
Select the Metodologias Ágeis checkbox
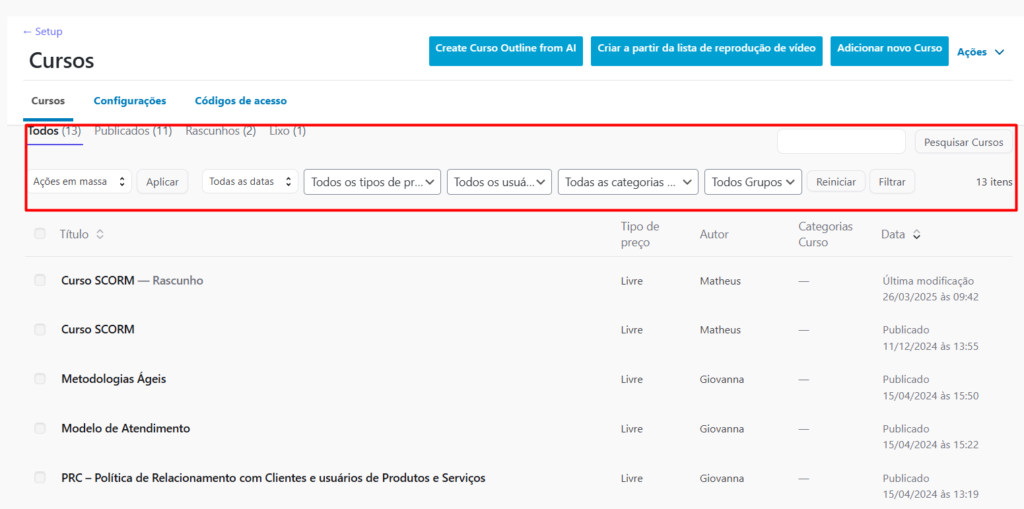pyautogui.click(x=40, y=379)
